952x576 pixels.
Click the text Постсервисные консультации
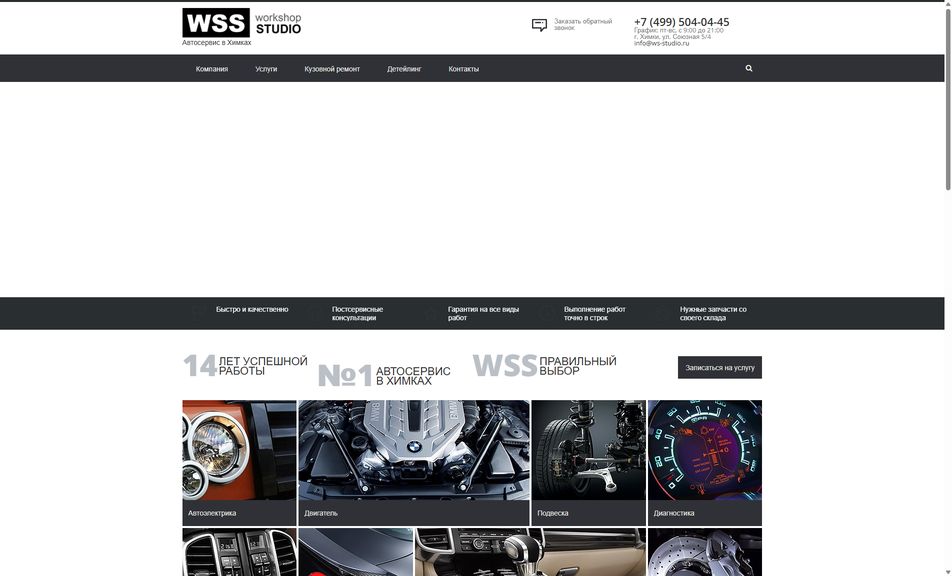[358, 313]
